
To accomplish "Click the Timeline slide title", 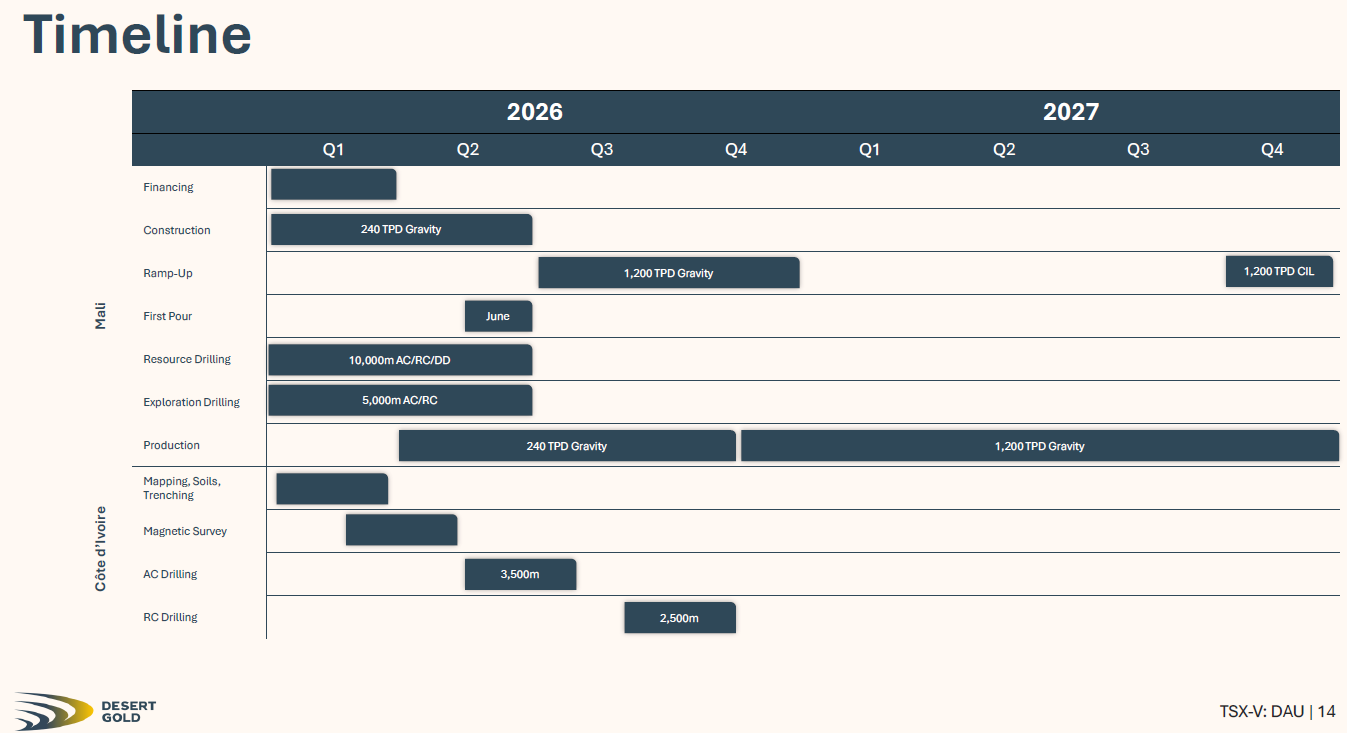I will point(137,35).
